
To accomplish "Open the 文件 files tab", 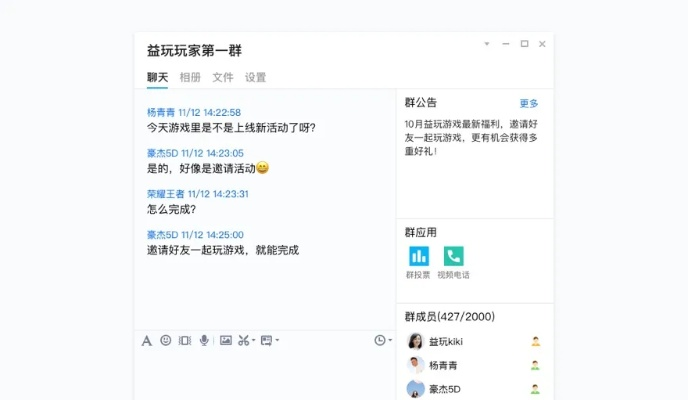I will (x=223, y=77).
